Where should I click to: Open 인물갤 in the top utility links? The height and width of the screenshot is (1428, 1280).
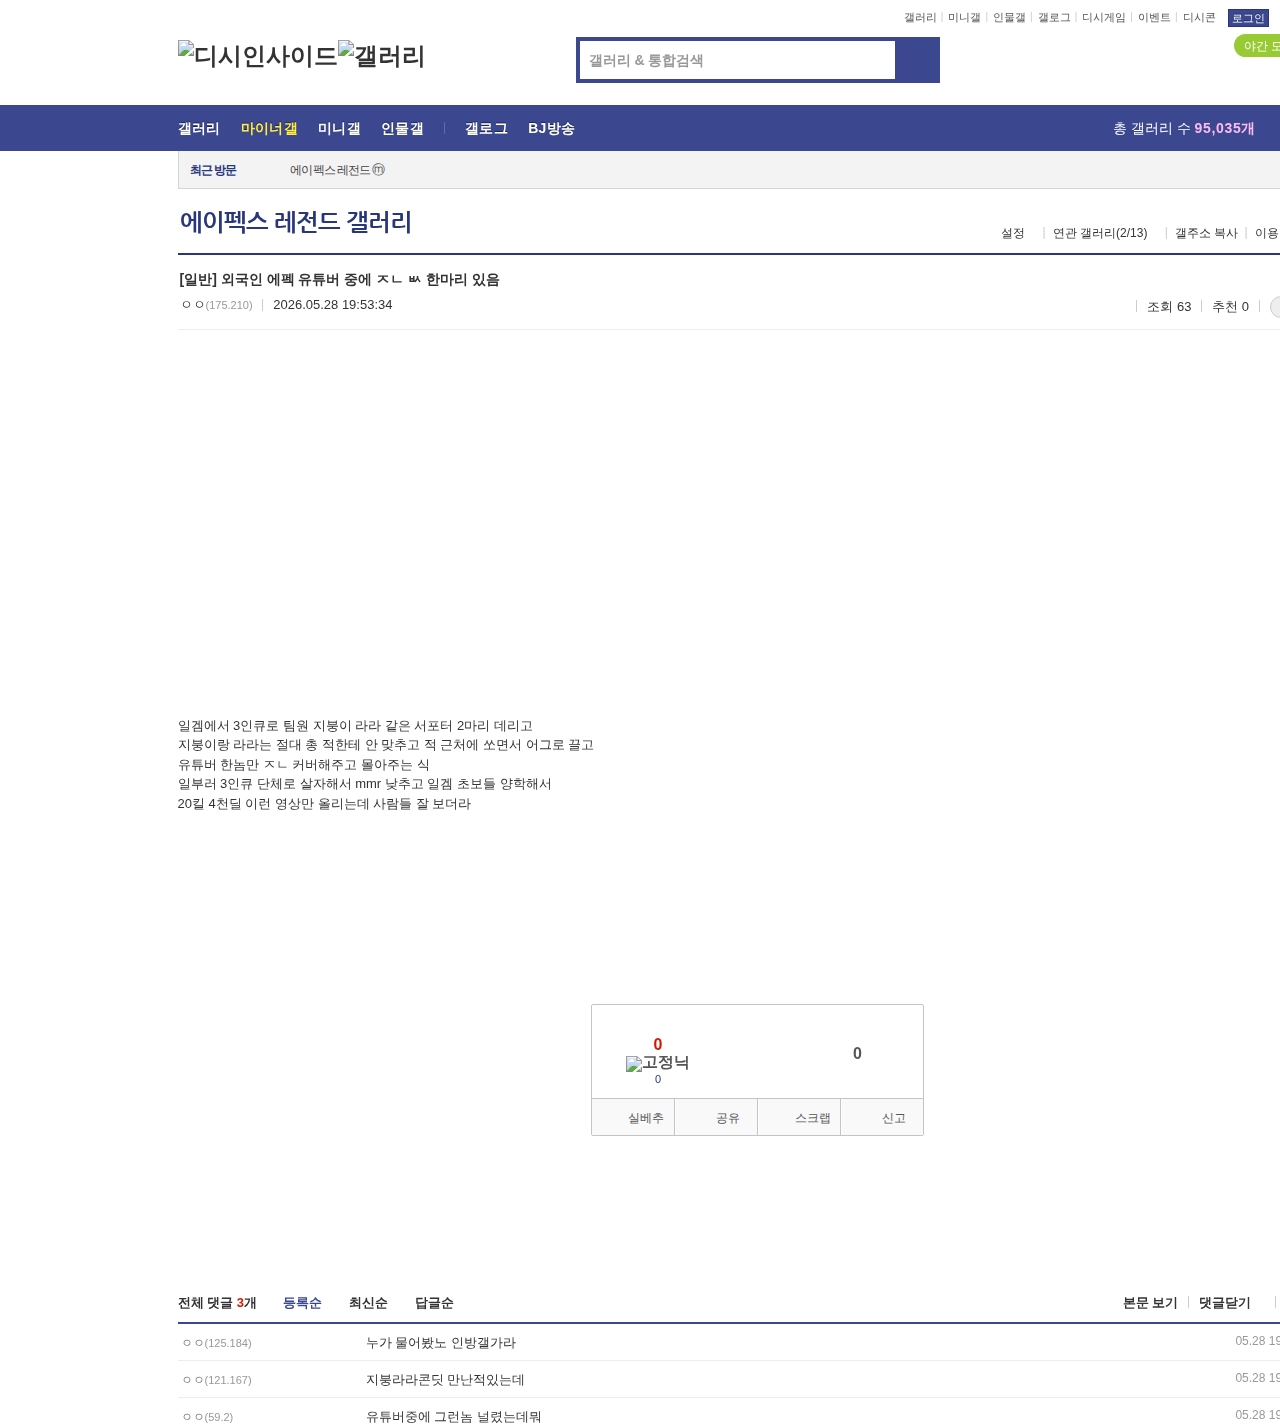click(1009, 18)
